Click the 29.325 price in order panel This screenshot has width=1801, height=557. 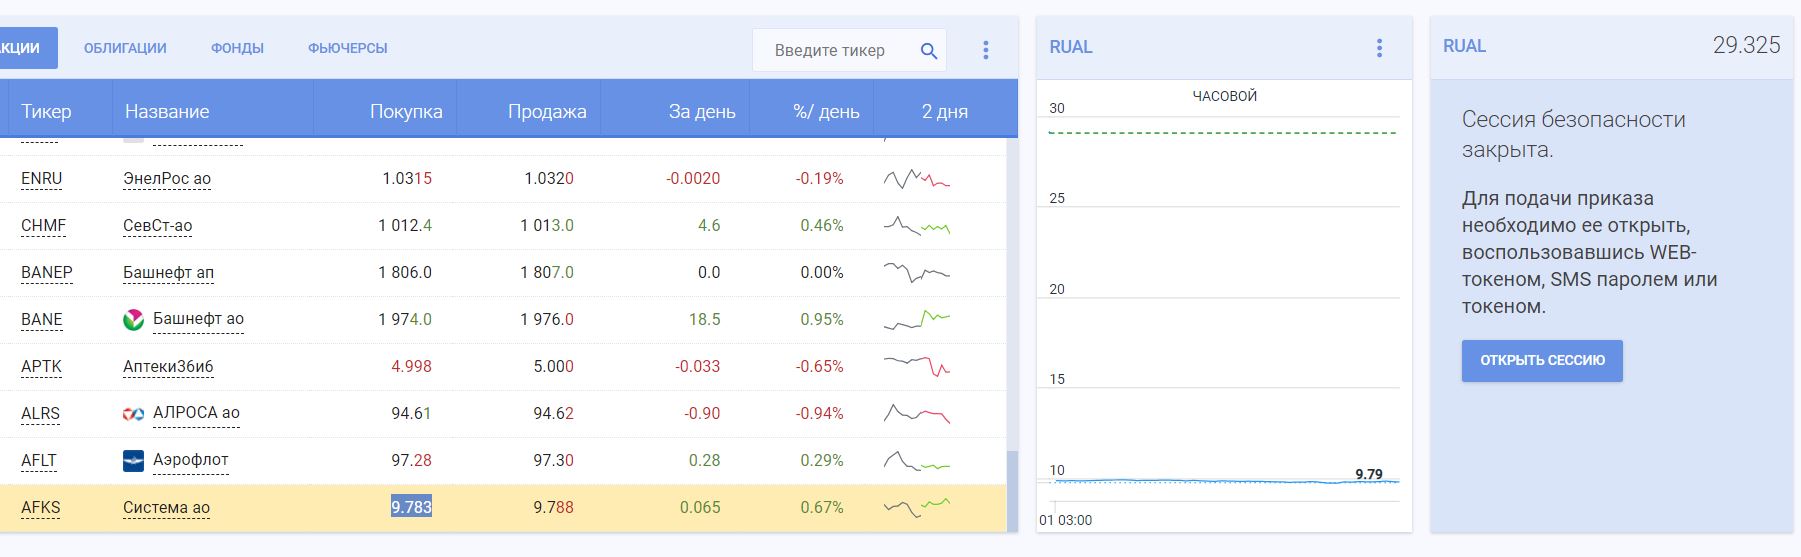point(1746,46)
